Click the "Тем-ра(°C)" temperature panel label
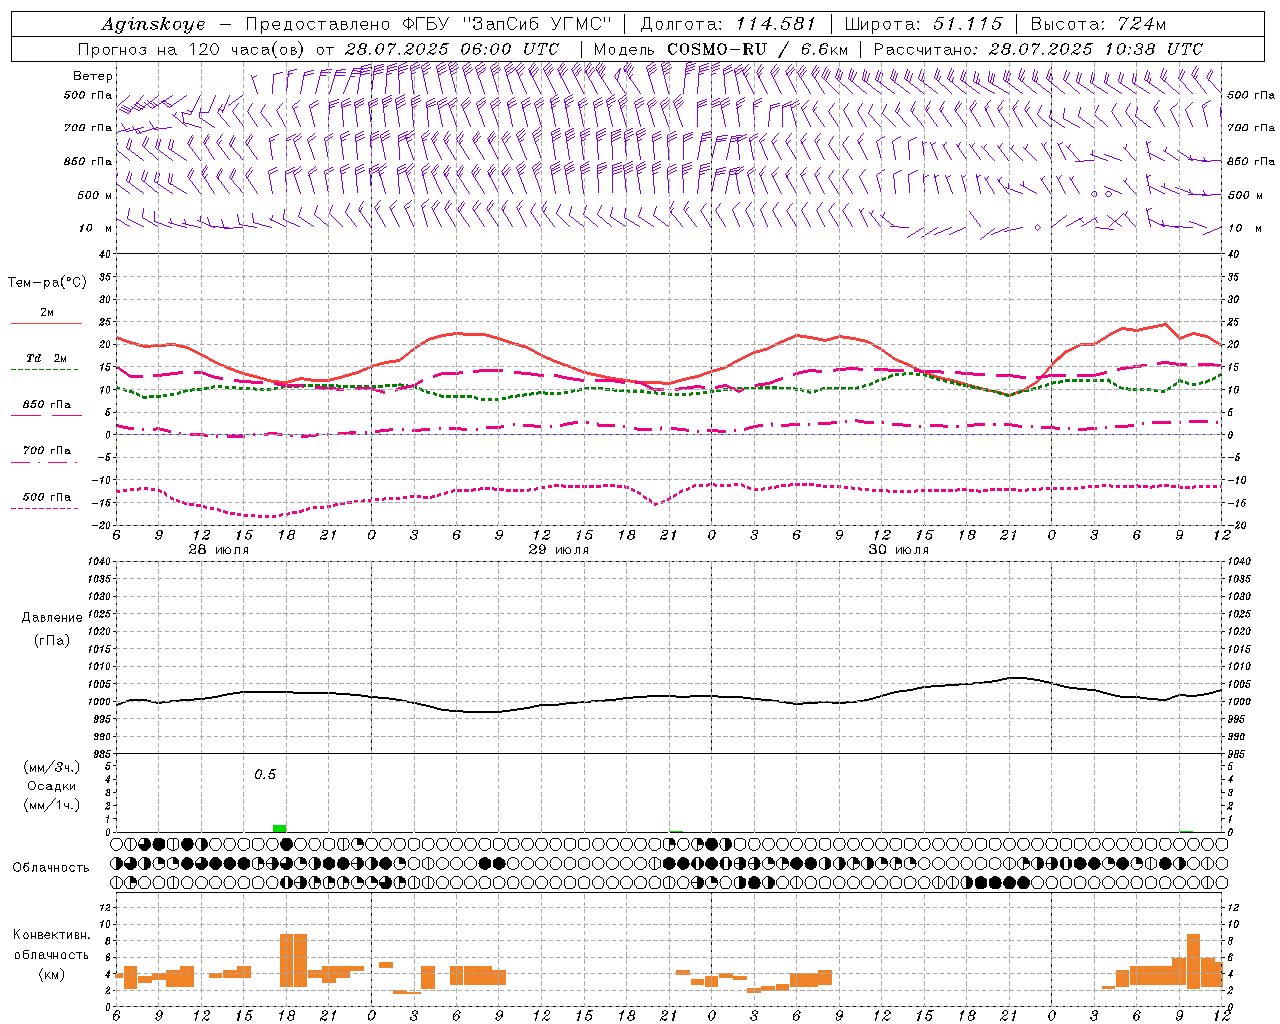Viewport: 1280px width, 1024px height. pos(46,283)
